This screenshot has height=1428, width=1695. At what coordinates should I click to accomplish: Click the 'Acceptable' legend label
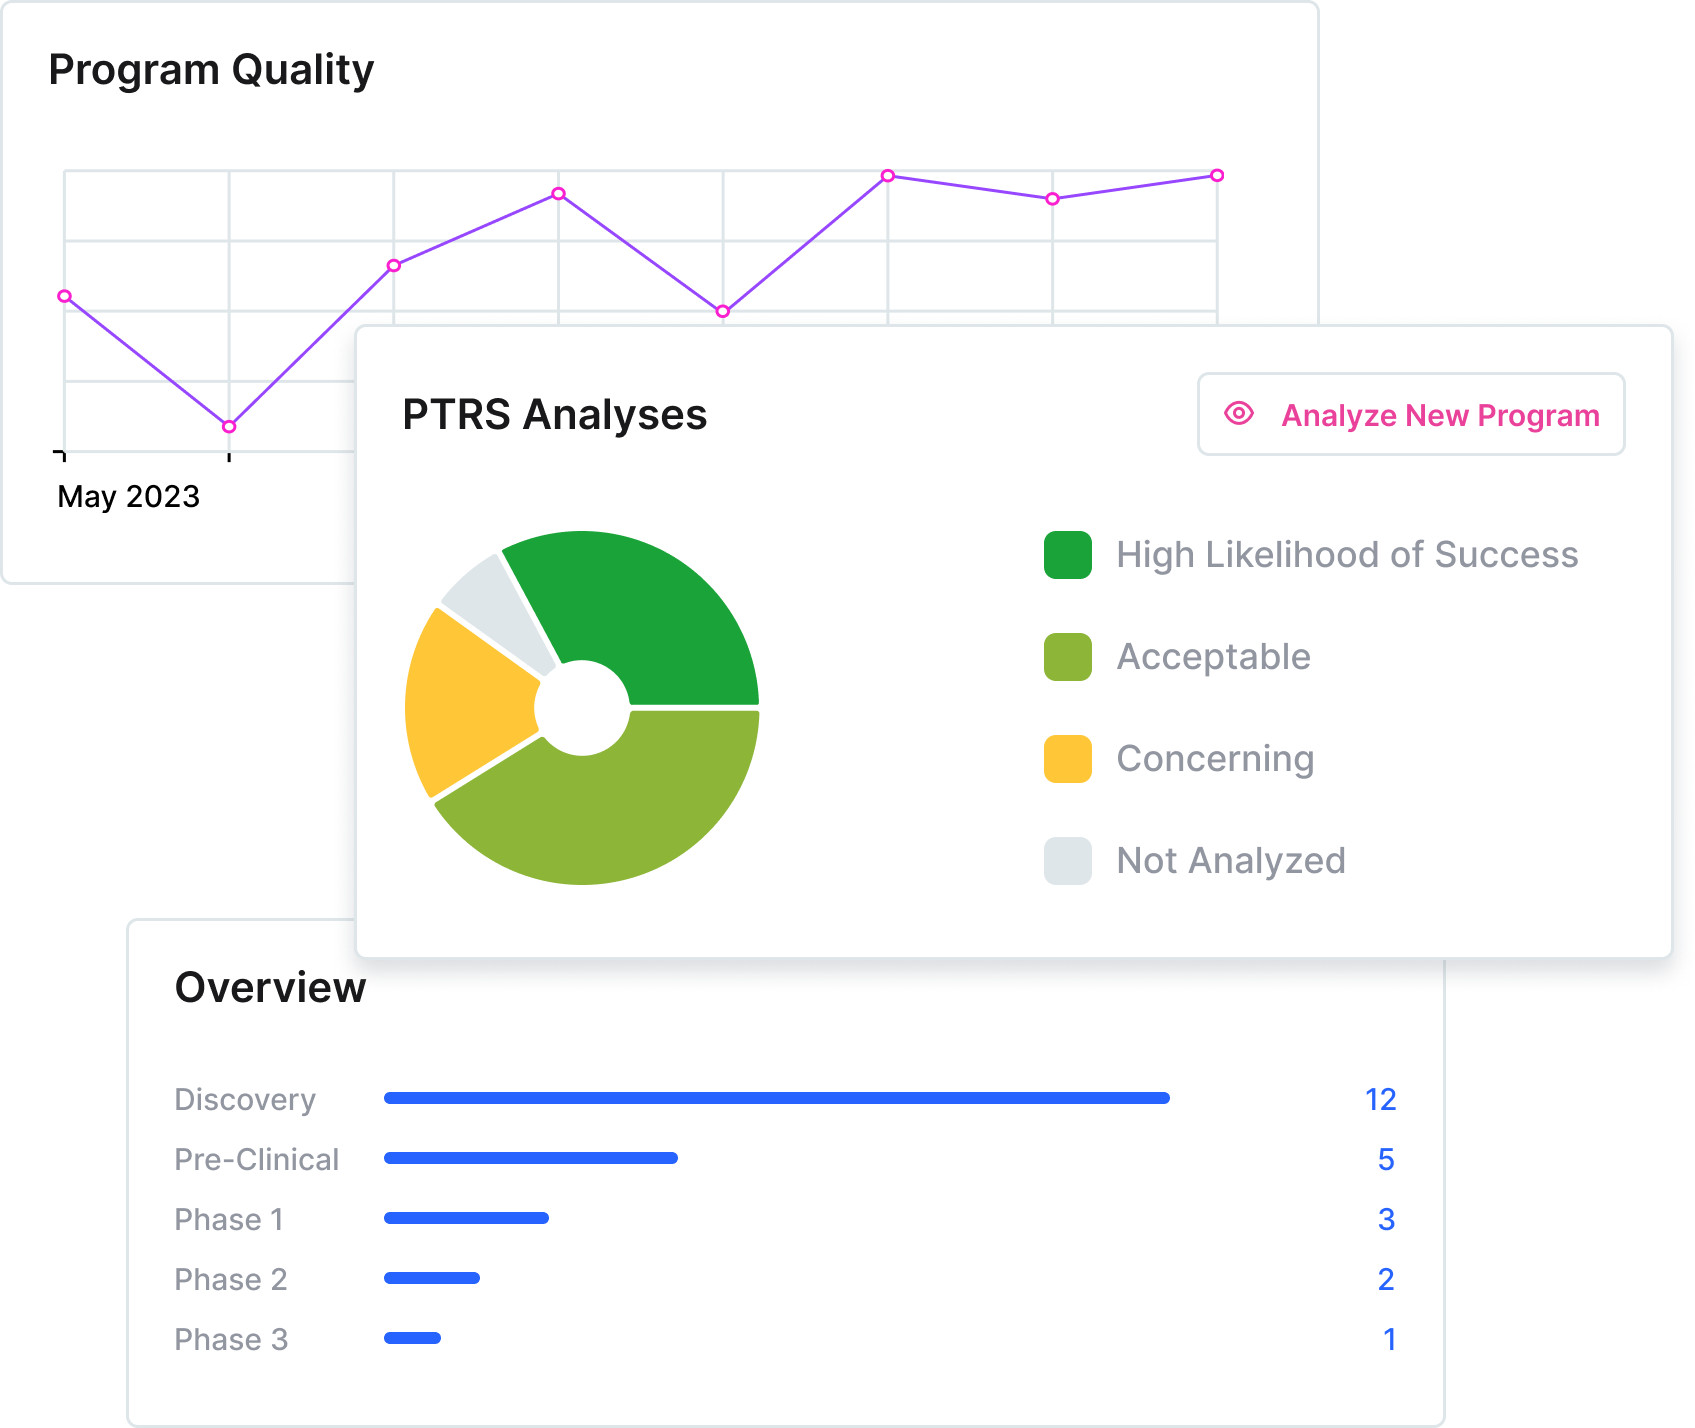tap(1213, 657)
